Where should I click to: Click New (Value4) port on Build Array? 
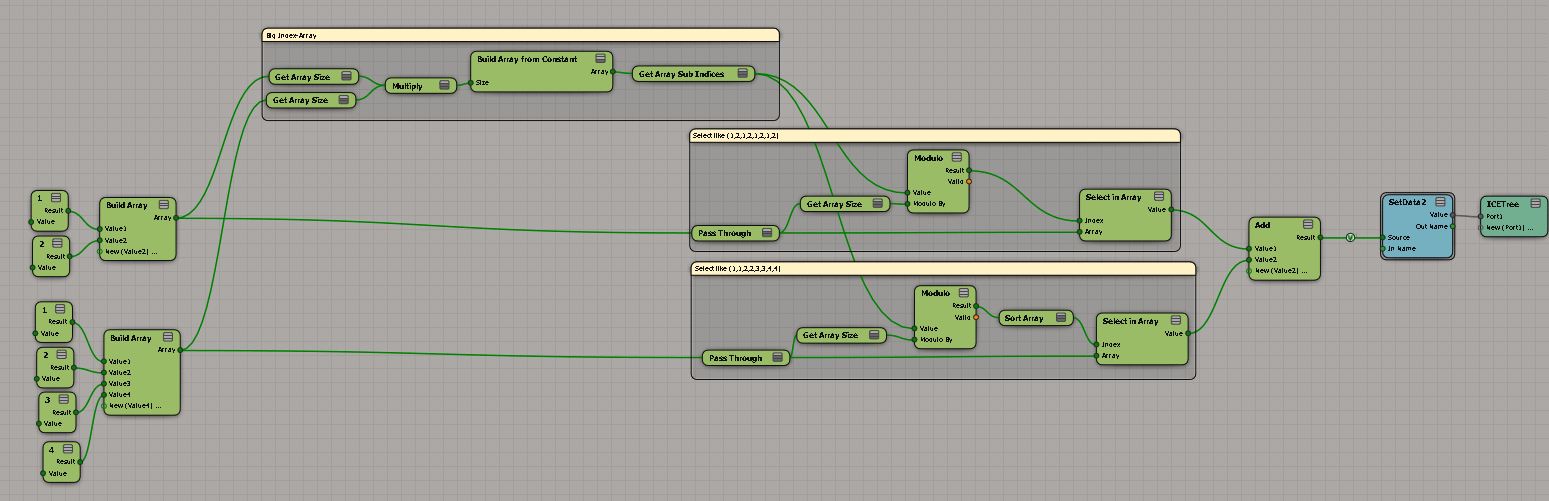click(102, 406)
